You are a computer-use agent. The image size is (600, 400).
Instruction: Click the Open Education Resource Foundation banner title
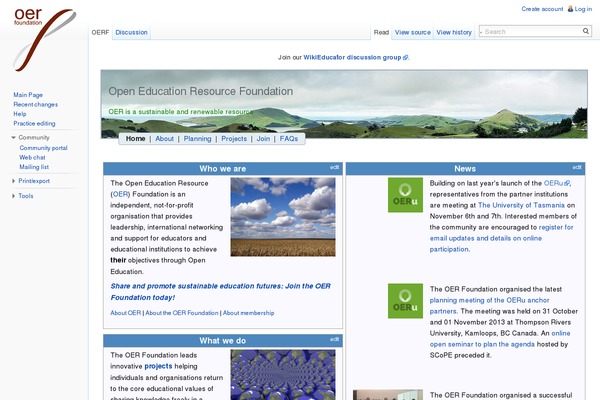201,91
